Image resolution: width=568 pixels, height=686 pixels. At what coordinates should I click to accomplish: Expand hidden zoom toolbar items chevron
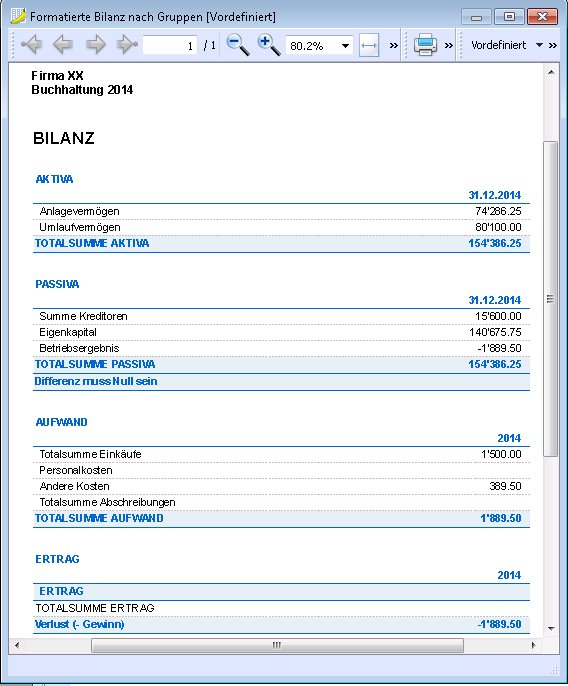pos(394,45)
